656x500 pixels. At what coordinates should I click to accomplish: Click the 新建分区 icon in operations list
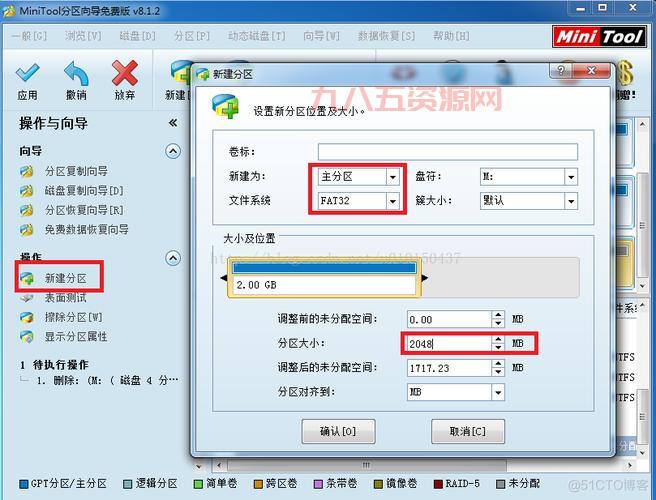[x=27, y=278]
